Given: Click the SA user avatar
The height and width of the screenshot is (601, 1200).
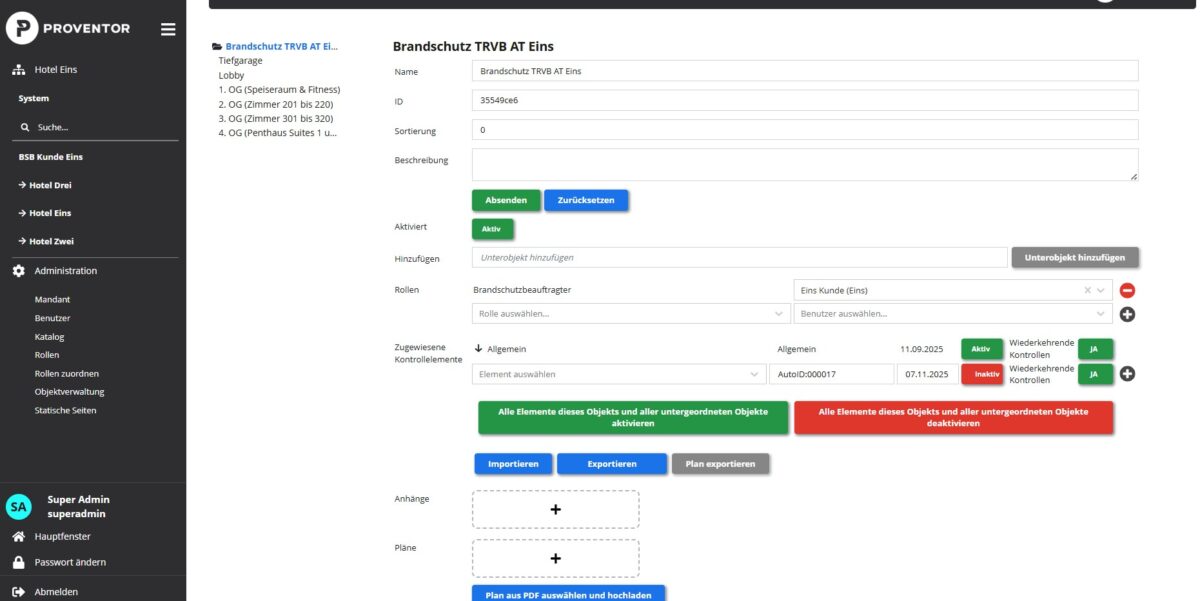Looking at the screenshot, I should 19,506.
